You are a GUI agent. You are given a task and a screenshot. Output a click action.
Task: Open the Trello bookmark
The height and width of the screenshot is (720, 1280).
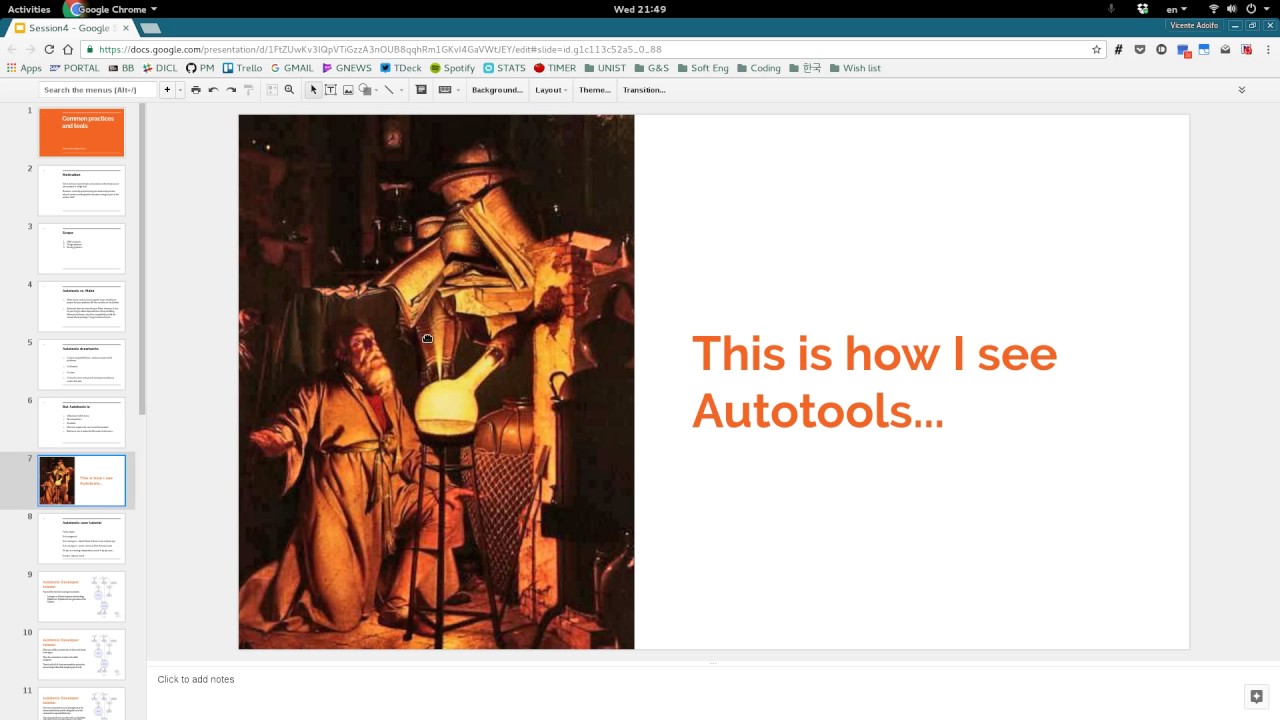242,68
